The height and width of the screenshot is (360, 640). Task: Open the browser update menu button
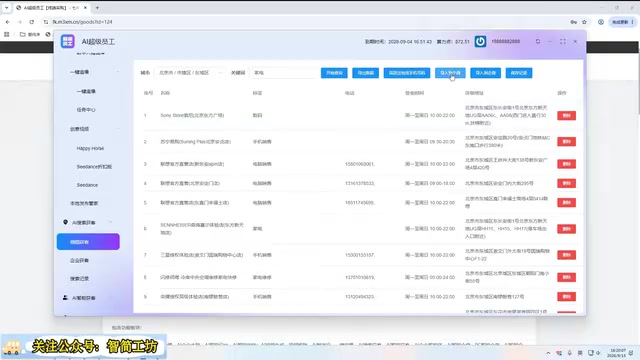point(622,22)
